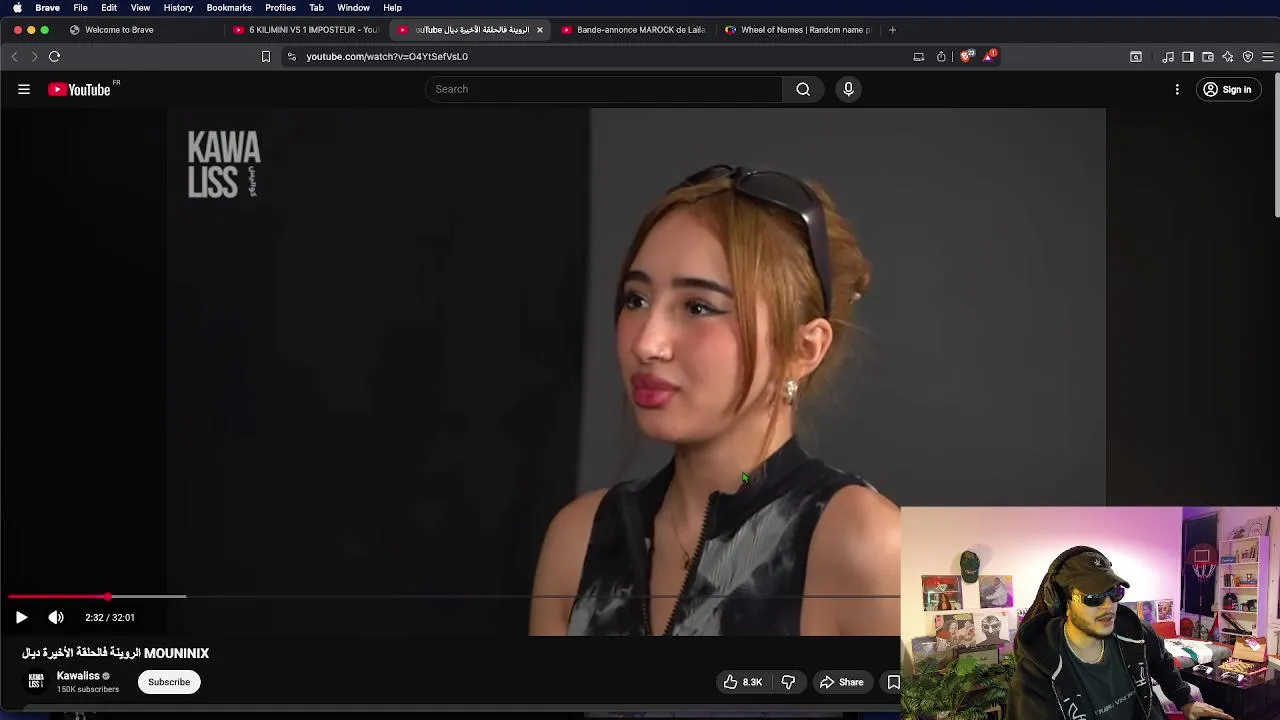1280x720 pixels.
Task: Click the install app icon in address bar
Action: pos(919,57)
